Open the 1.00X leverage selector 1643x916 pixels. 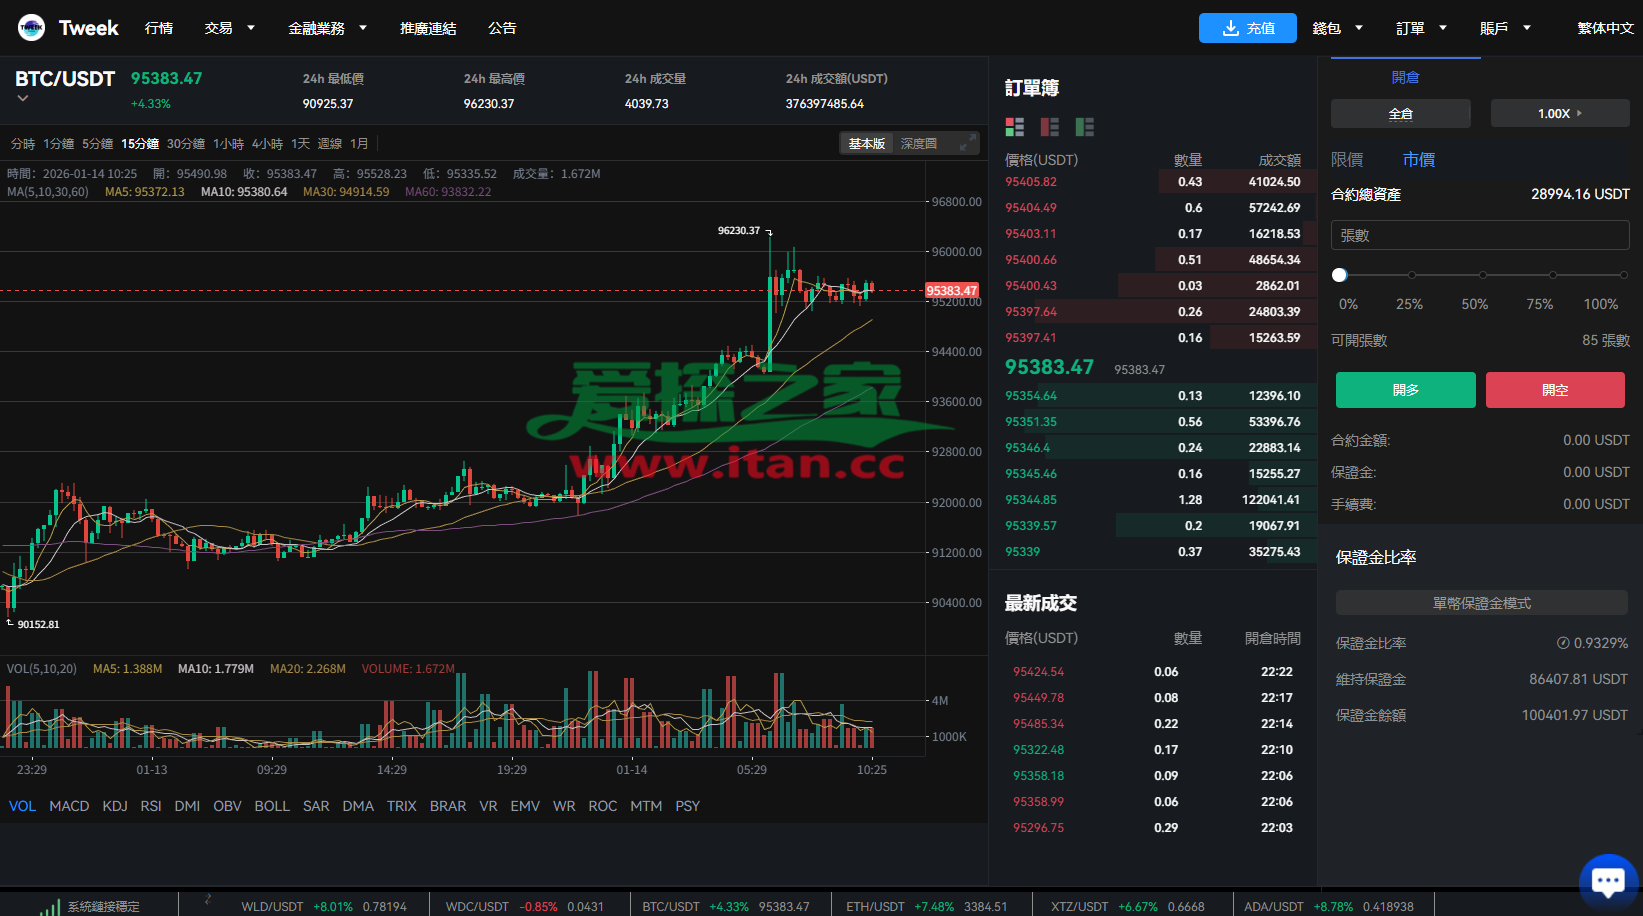(1559, 114)
